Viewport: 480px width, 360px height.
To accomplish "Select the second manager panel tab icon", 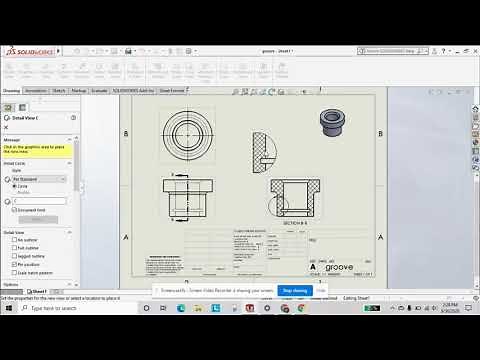I will point(22,107).
